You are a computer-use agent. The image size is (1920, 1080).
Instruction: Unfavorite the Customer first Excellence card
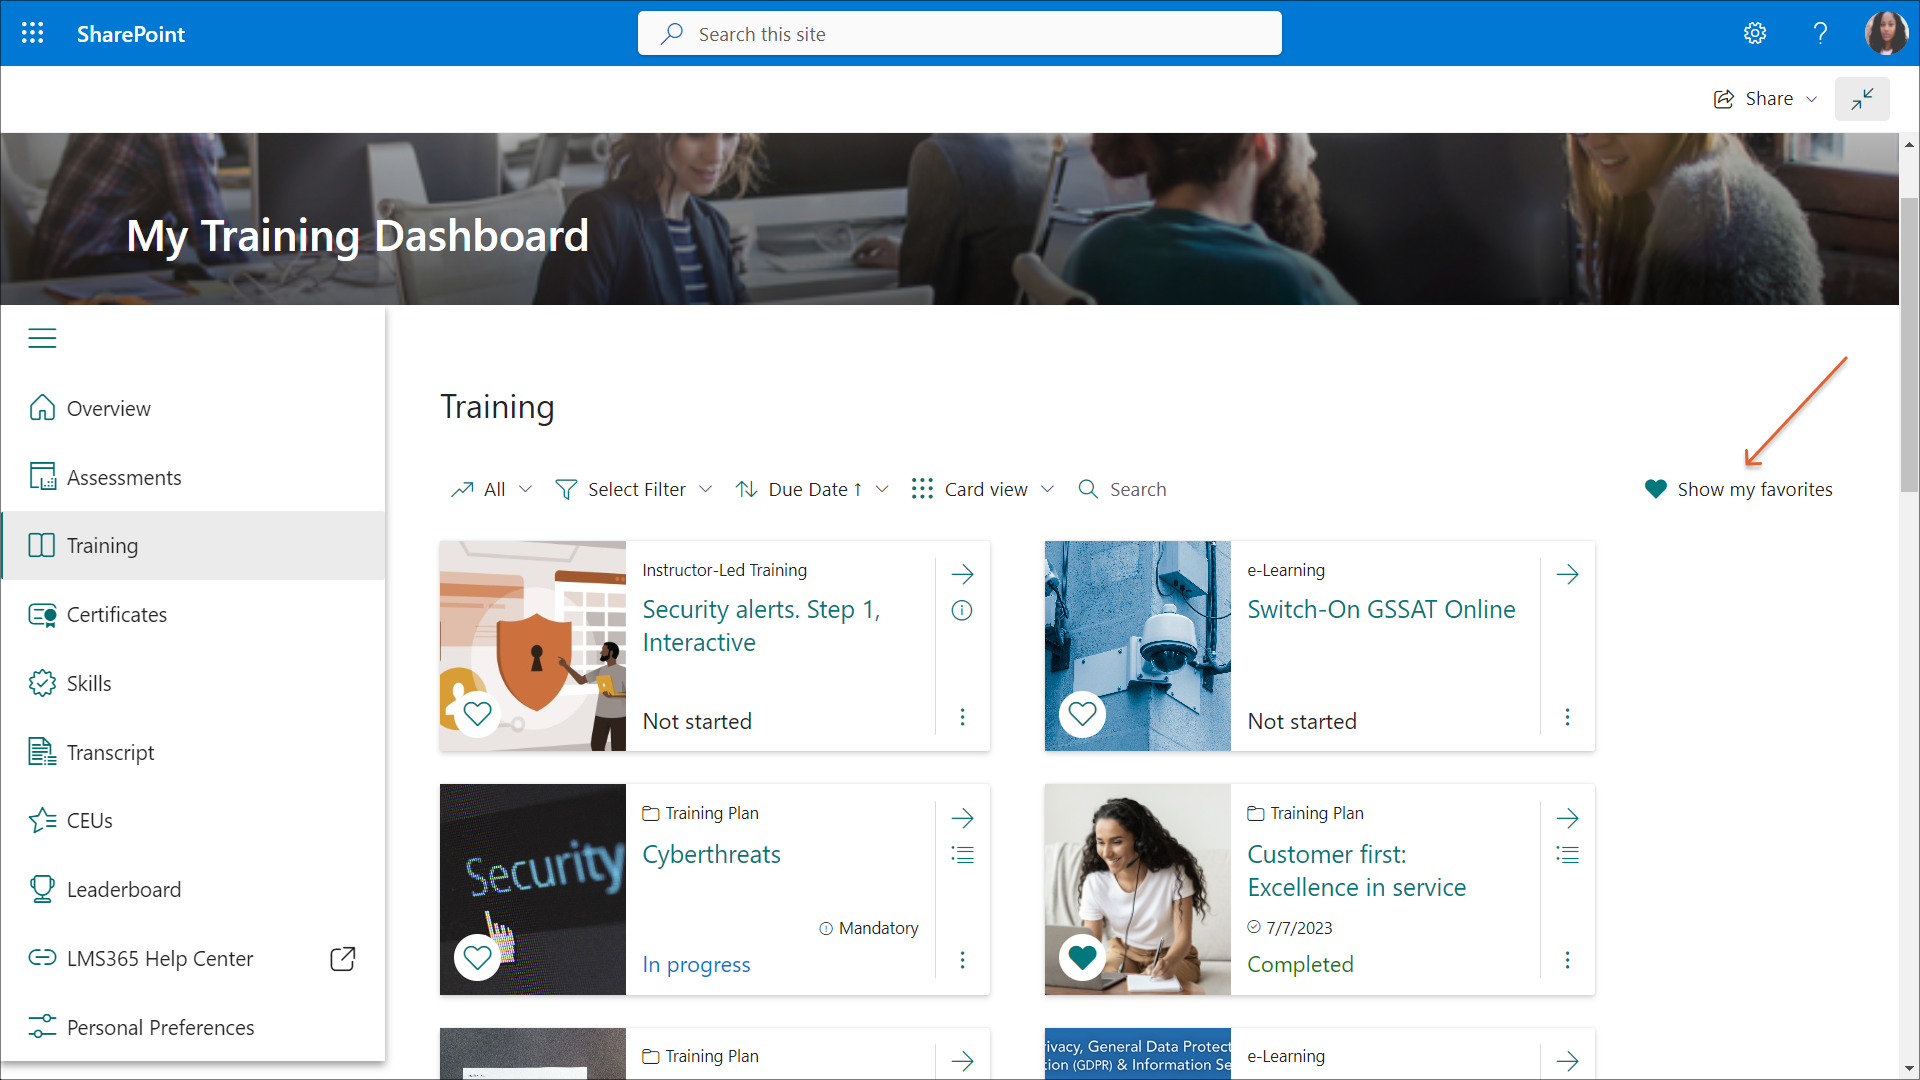coord(1082,958)
